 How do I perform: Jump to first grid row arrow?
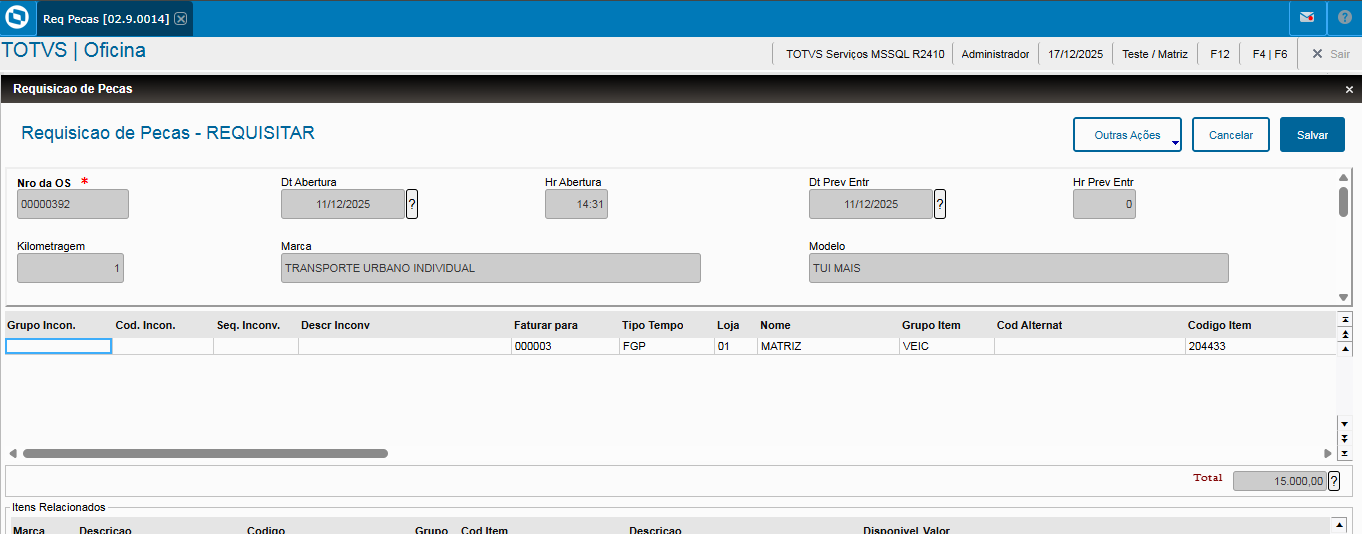1345,319
